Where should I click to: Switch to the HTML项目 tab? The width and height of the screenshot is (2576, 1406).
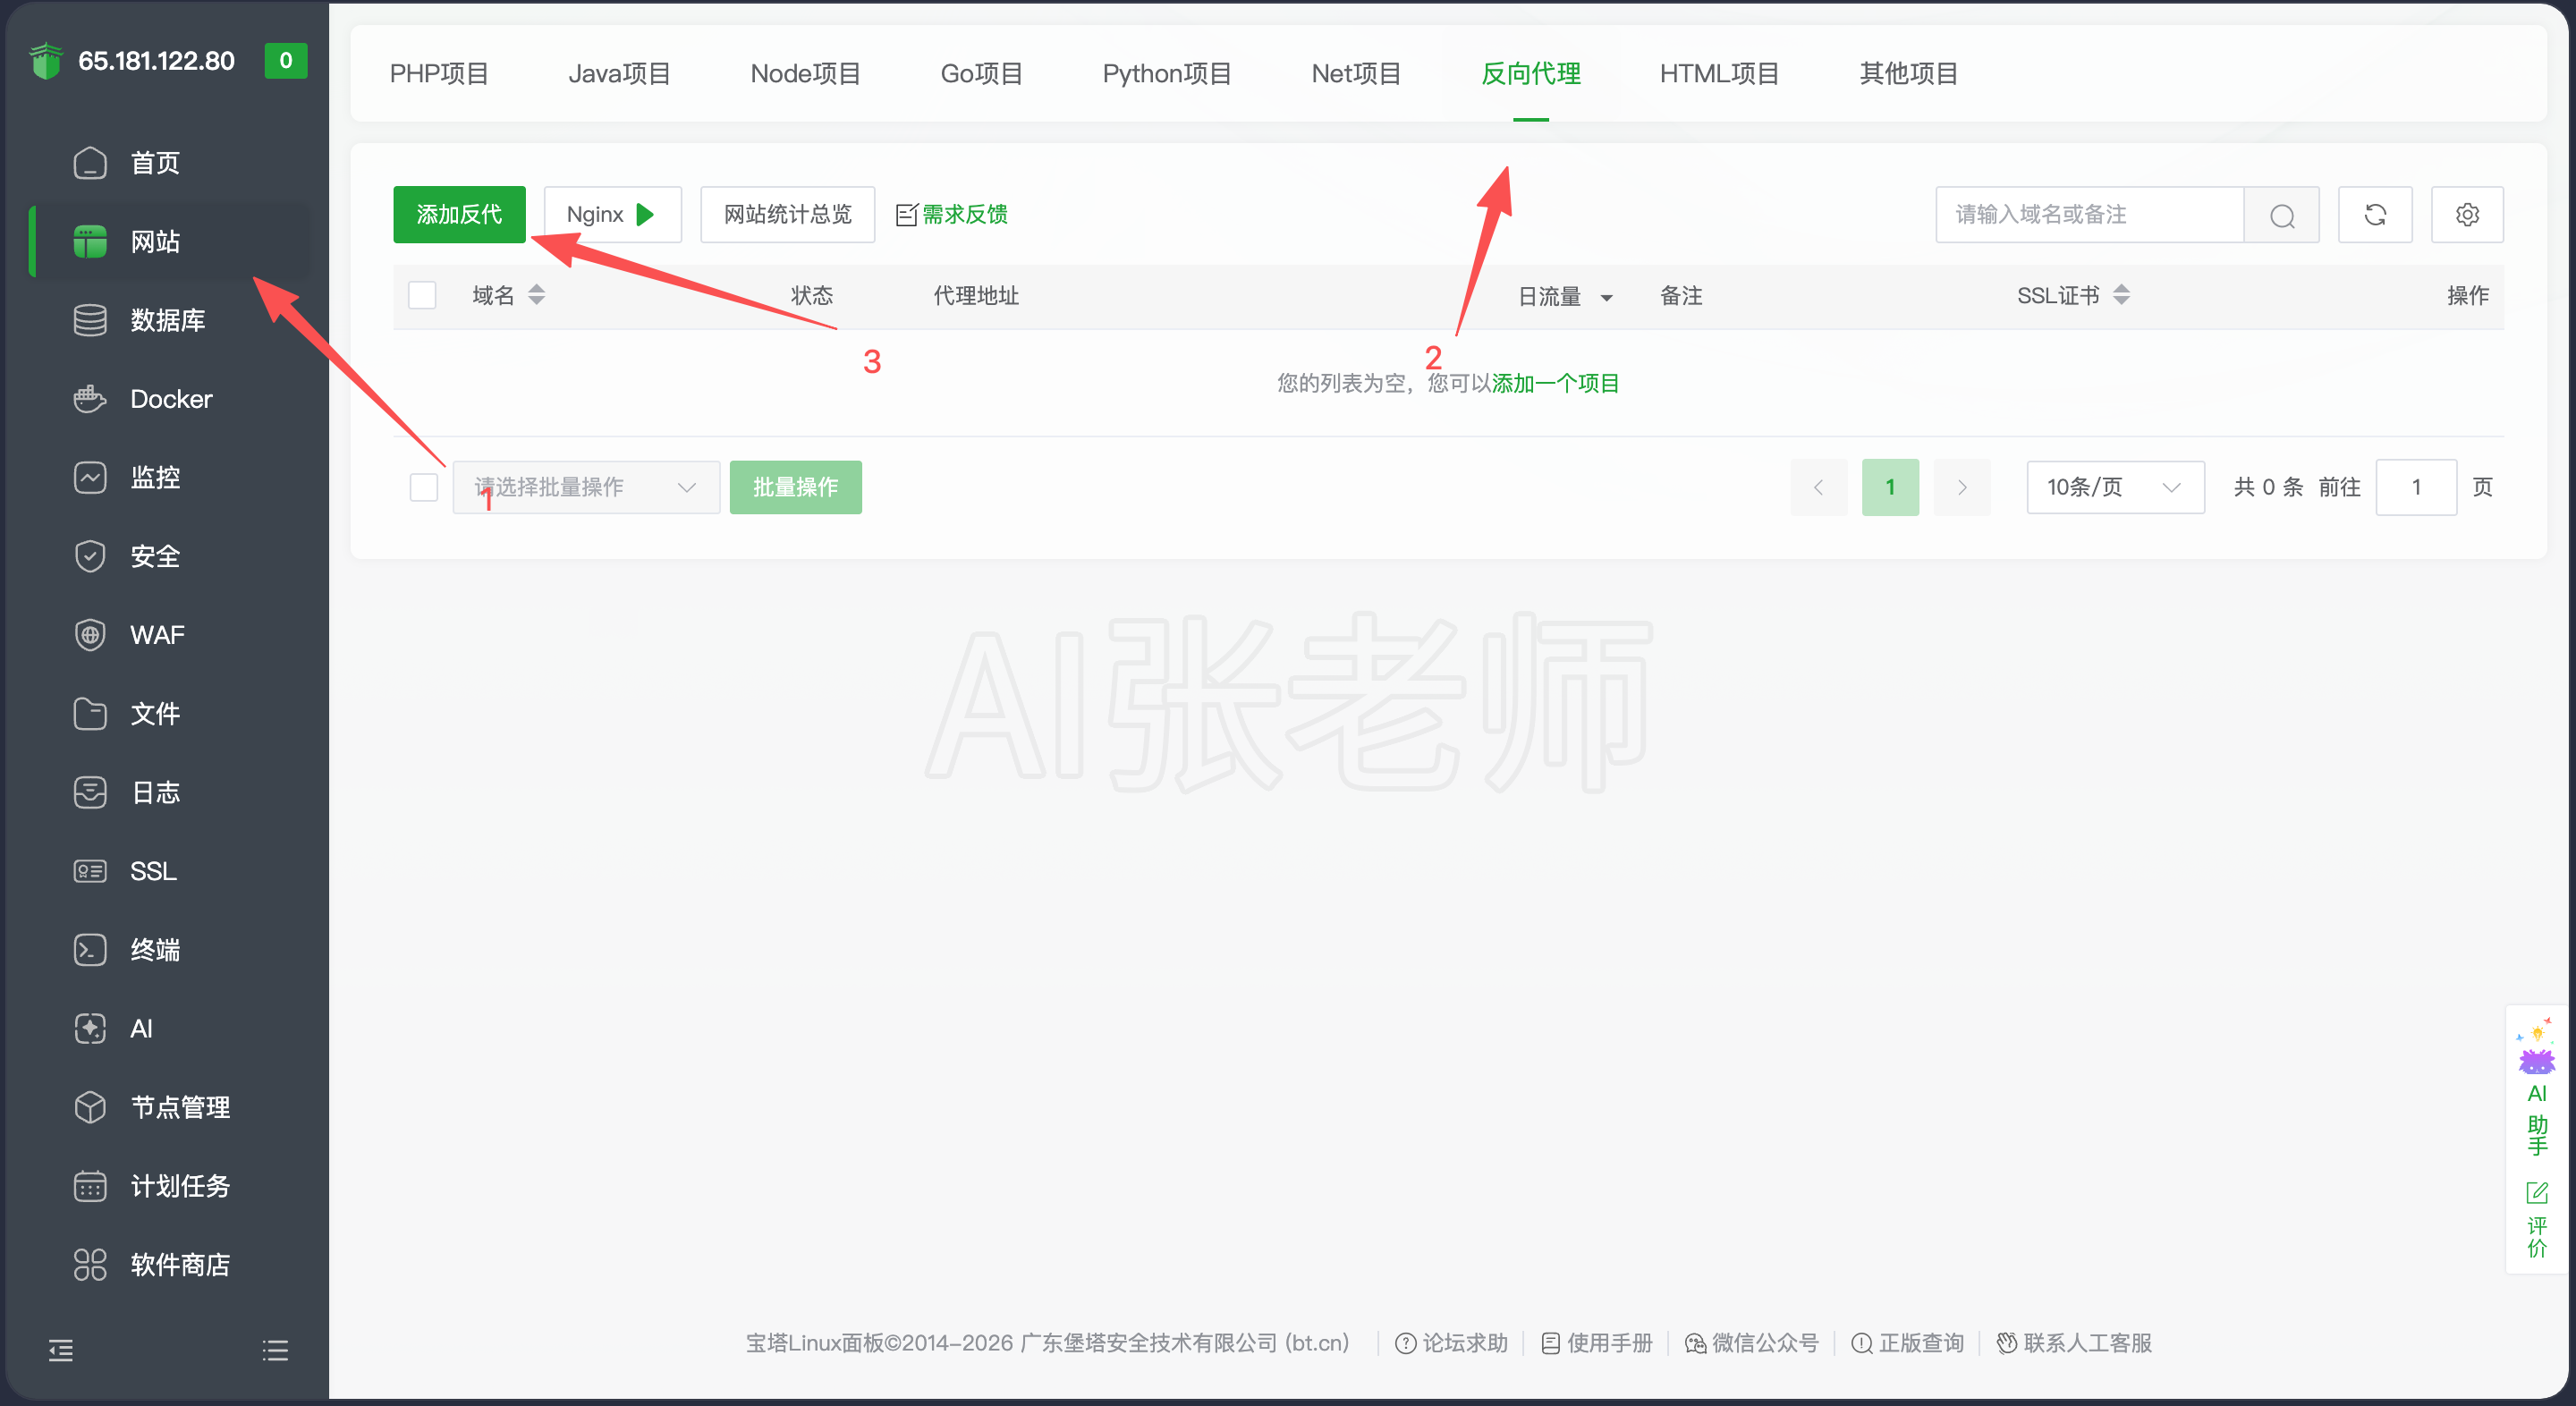click(1719, 74)
